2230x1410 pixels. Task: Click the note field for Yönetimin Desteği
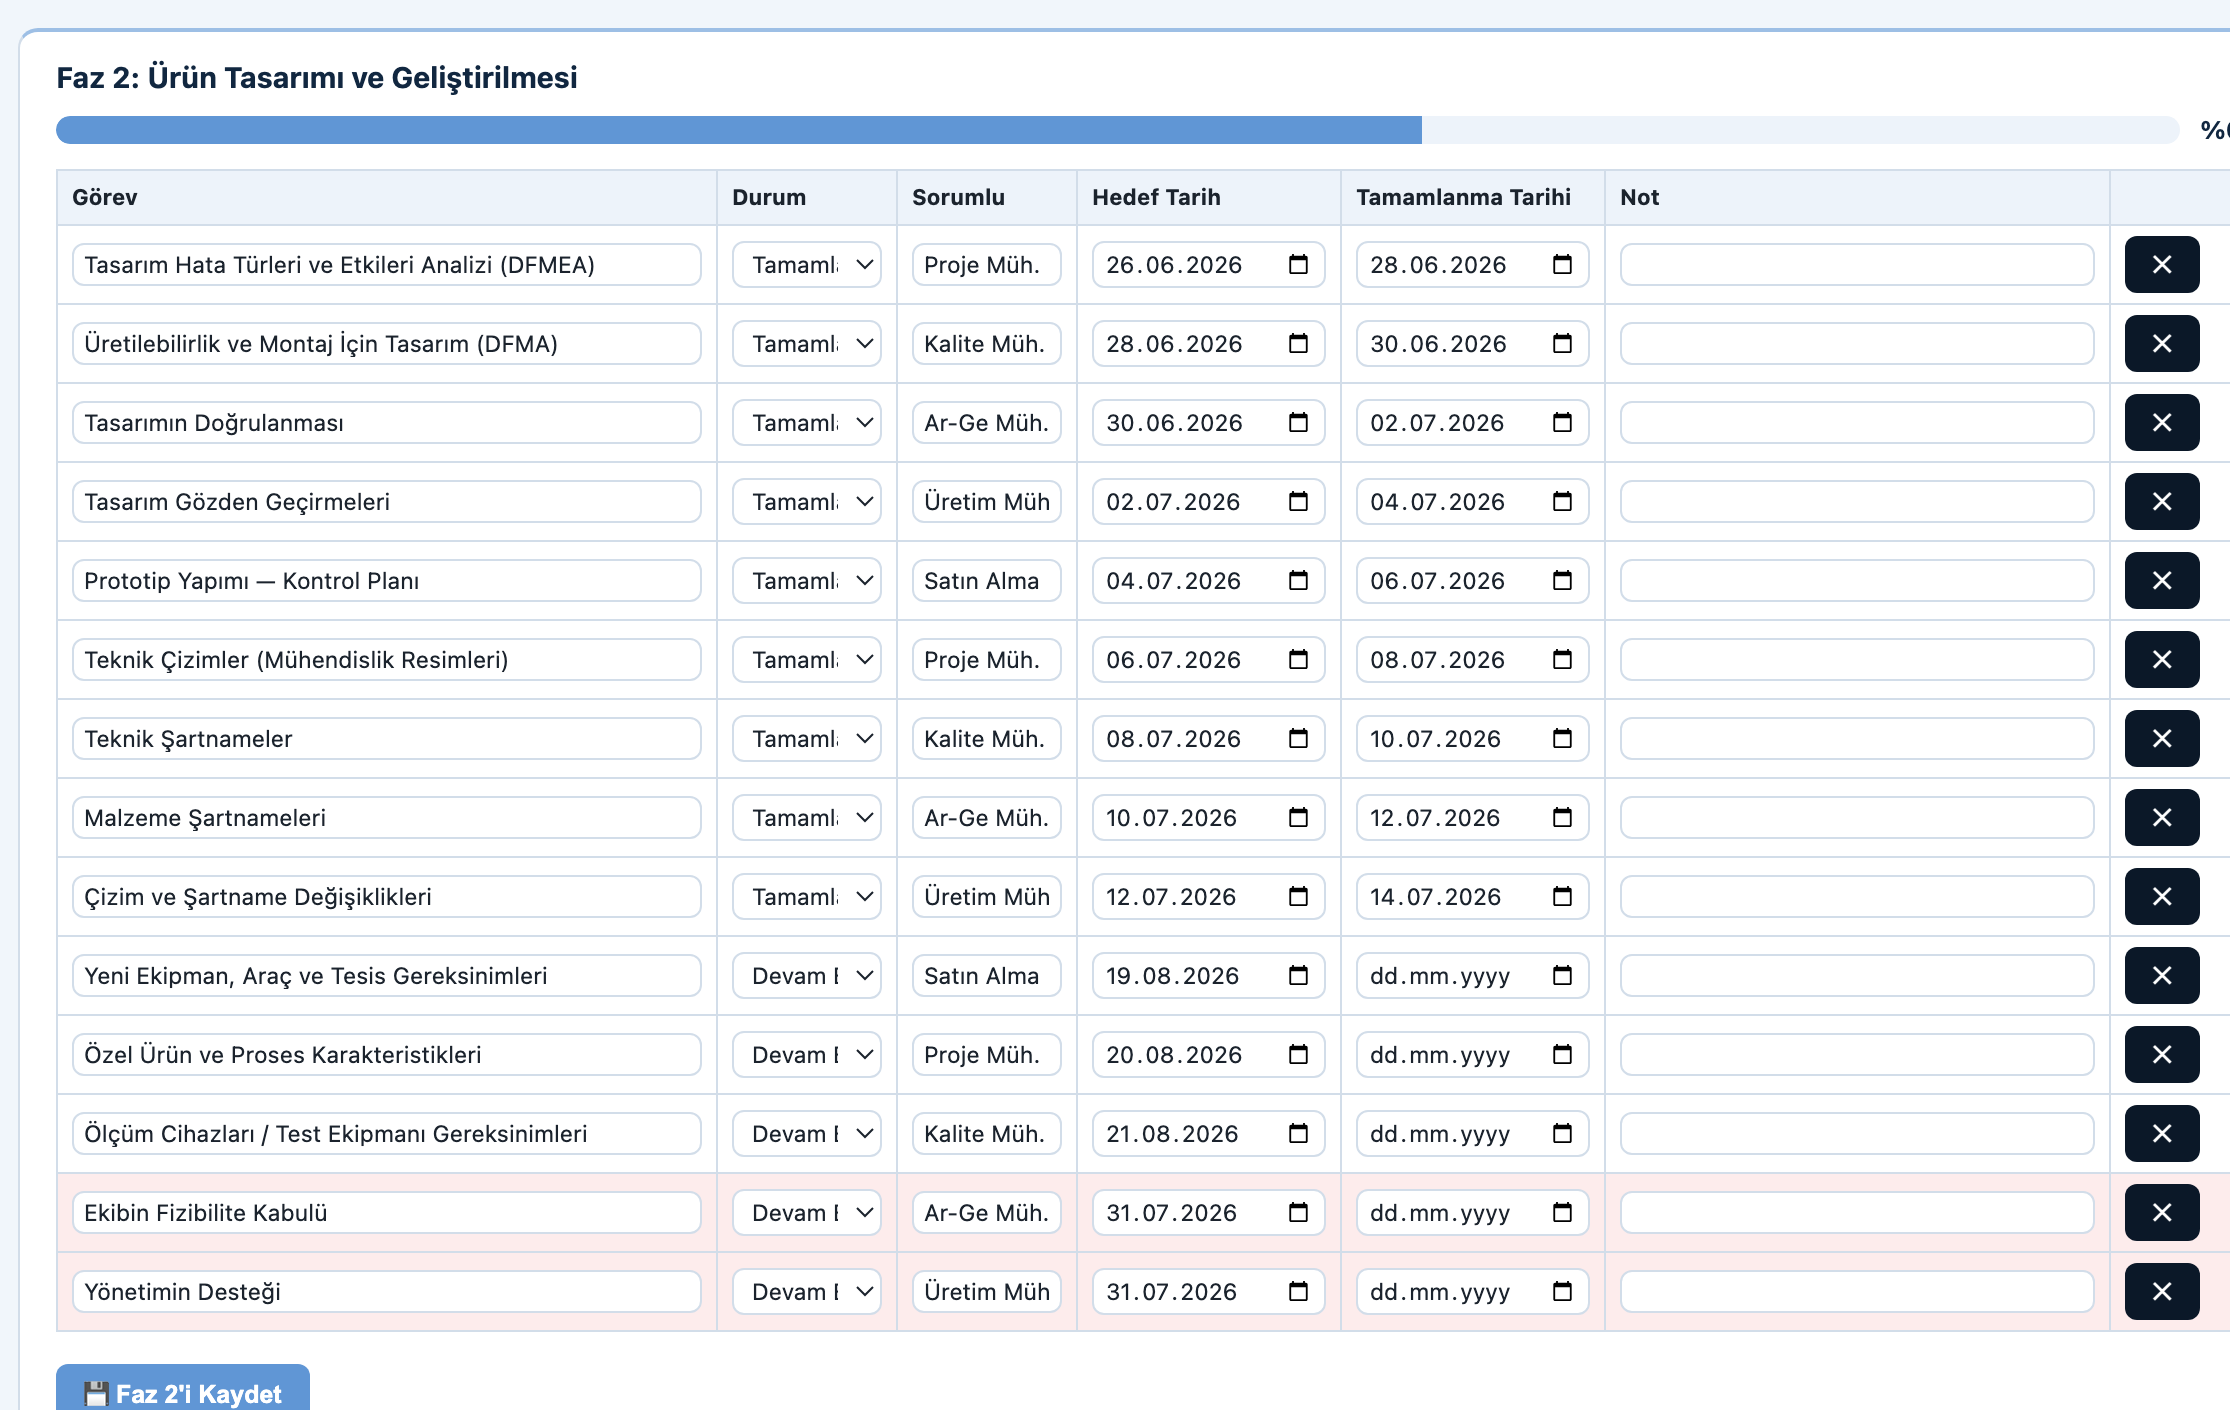pyautogui.click(x=1857, y=1292)
